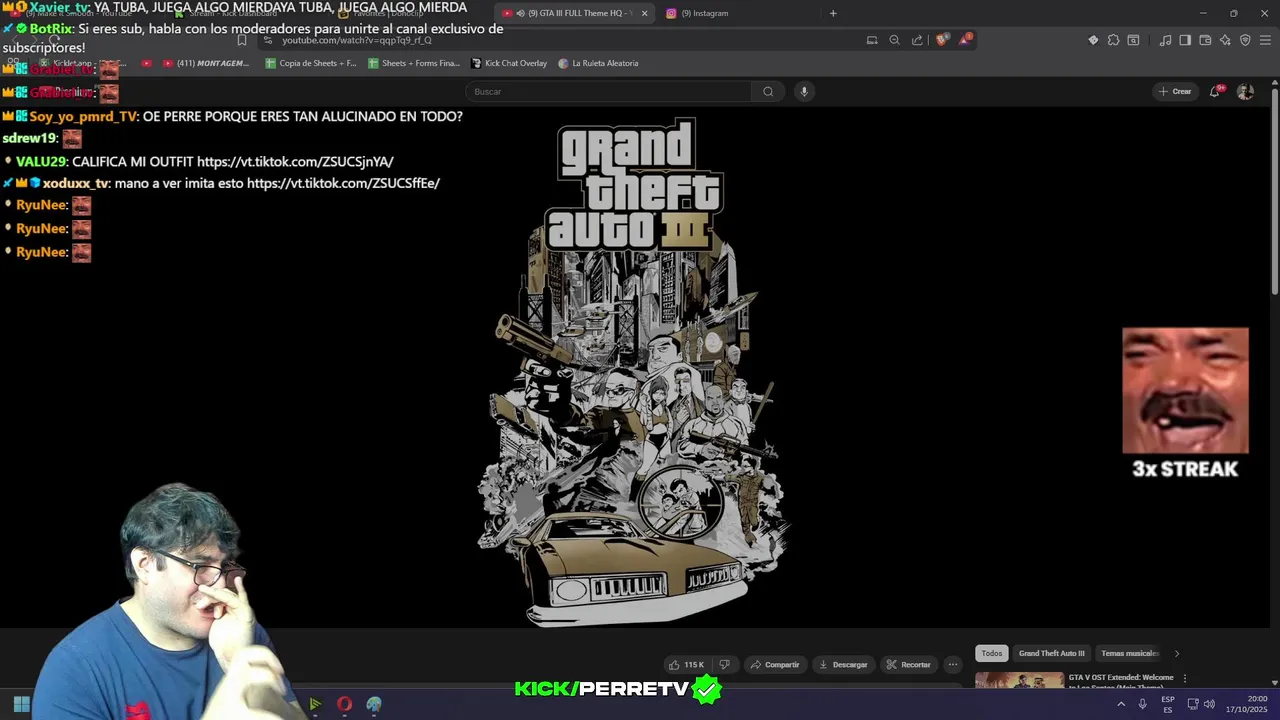Download the video with Descargar button
Image resolution: width=1280 pixels, height=720 pixels.
pos(843,665)
